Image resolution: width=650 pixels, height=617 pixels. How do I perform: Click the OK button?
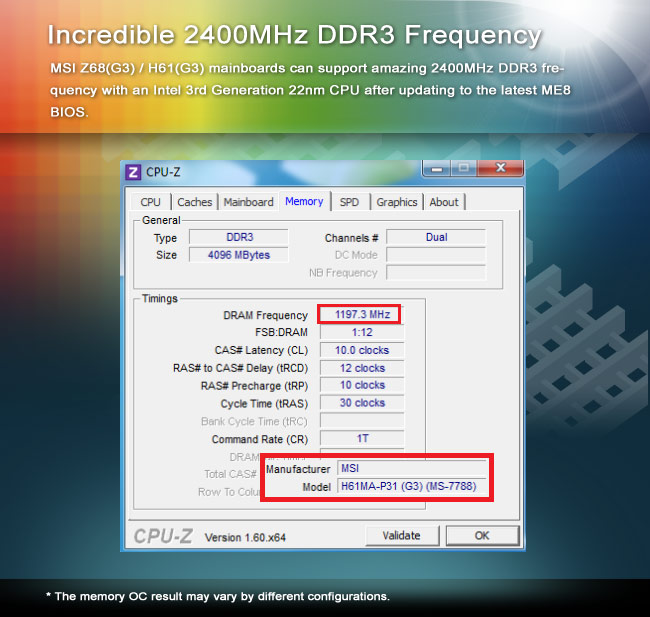pos(482,536)
